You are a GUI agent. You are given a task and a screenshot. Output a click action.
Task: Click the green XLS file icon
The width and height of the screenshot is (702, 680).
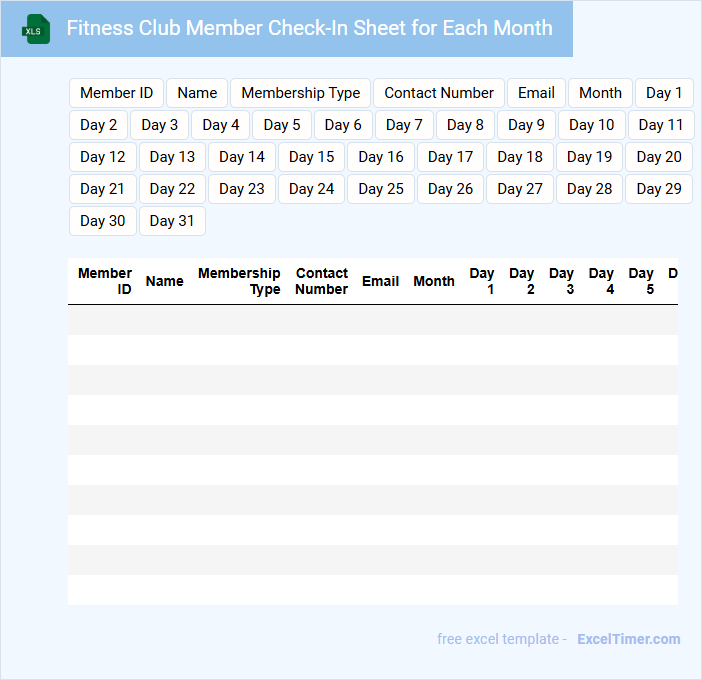pyautogui.click(x=36, y=30)
